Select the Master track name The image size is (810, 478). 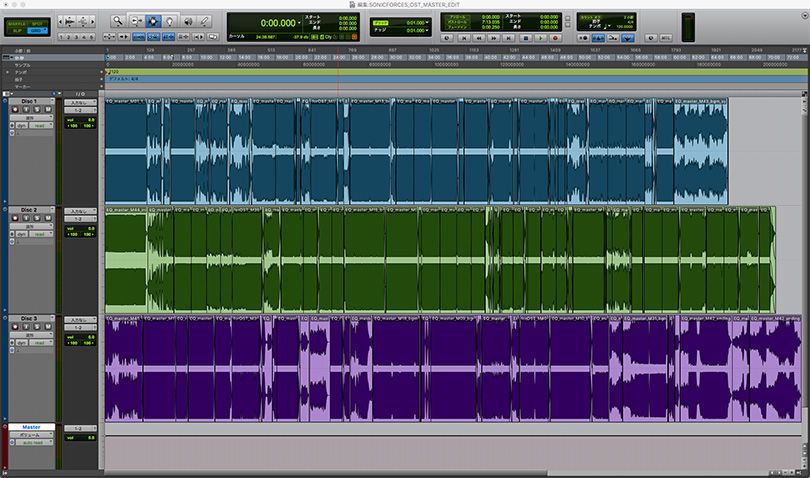pos(31,427)
